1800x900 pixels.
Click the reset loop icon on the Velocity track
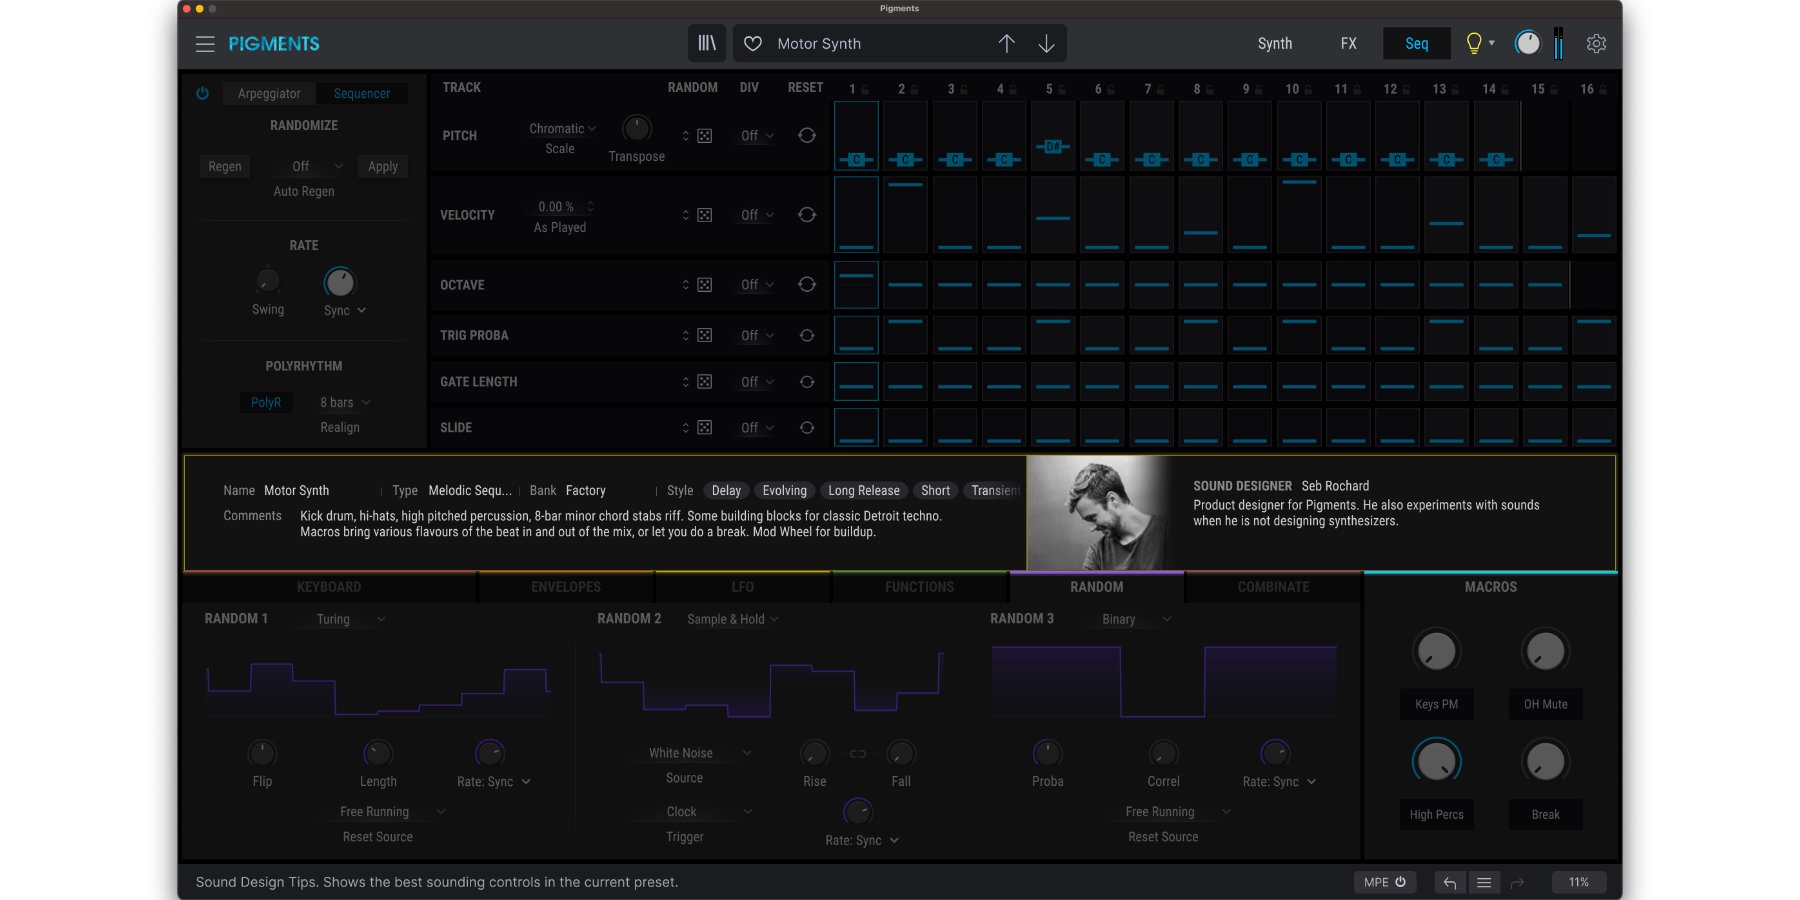tap(807, 214)
